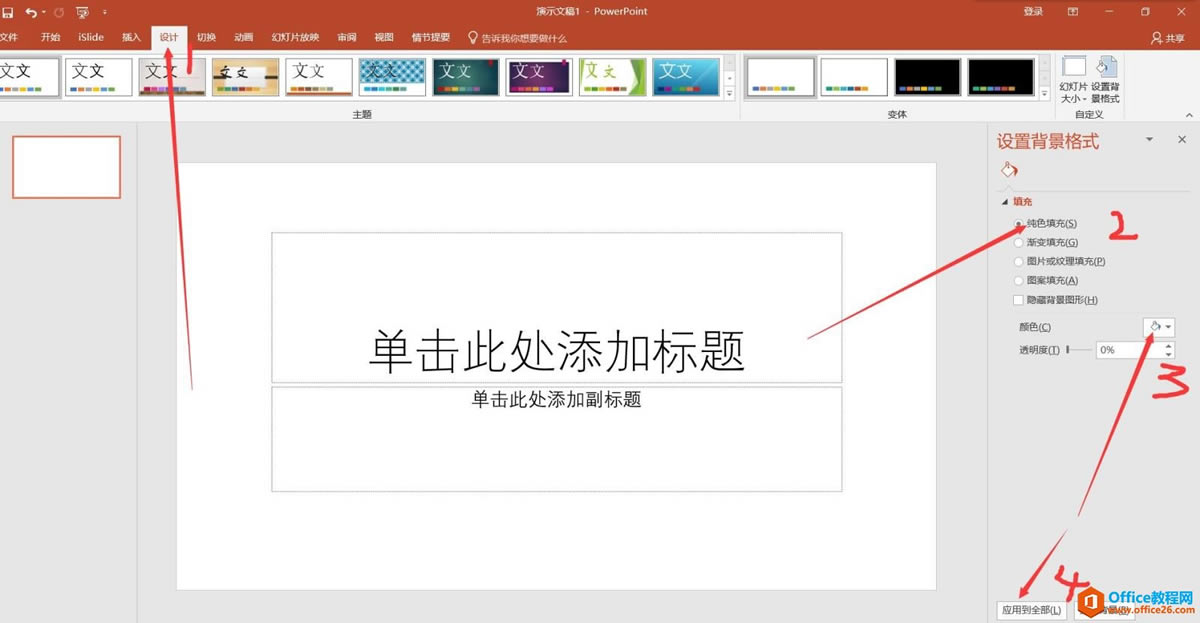Select the 渐变填充 radio button
Viewport: 1200px width, 623px height.
(x=1018, y=242)
